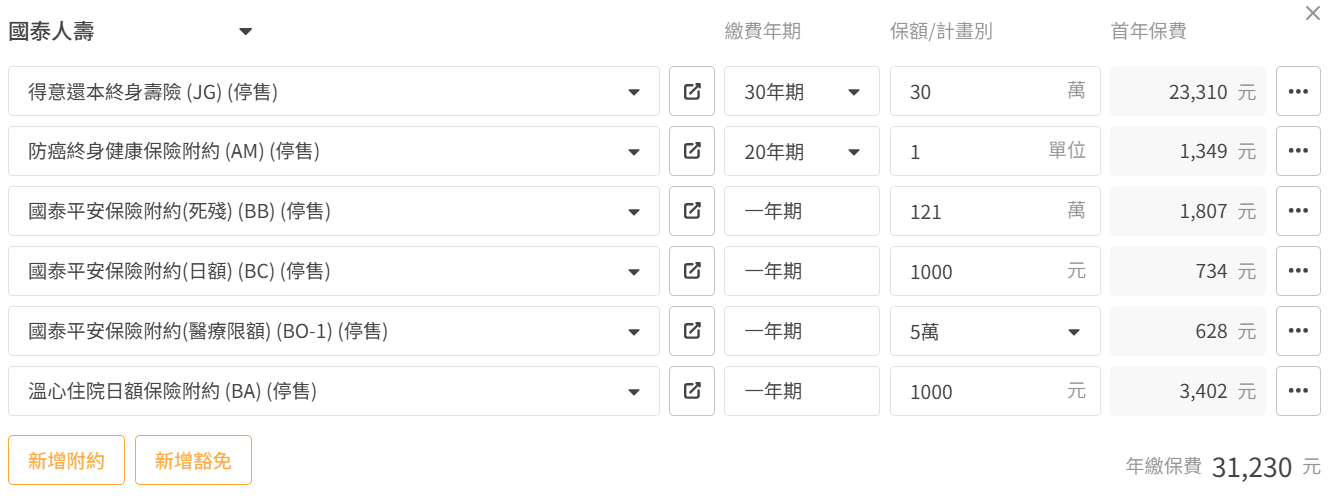Open more options for the 23,310 元 row
The image size is (1331, 502).
point(1298,92)
